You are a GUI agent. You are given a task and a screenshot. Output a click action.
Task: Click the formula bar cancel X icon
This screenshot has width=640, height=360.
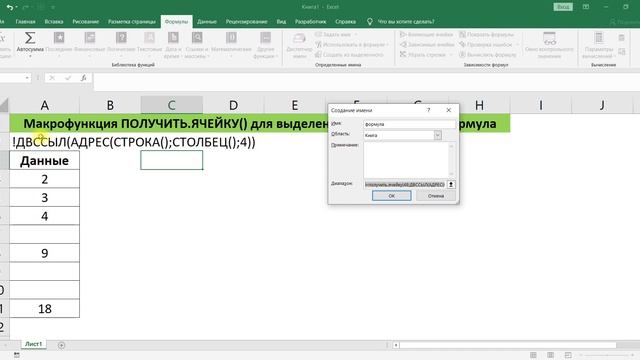coord(52,78)
